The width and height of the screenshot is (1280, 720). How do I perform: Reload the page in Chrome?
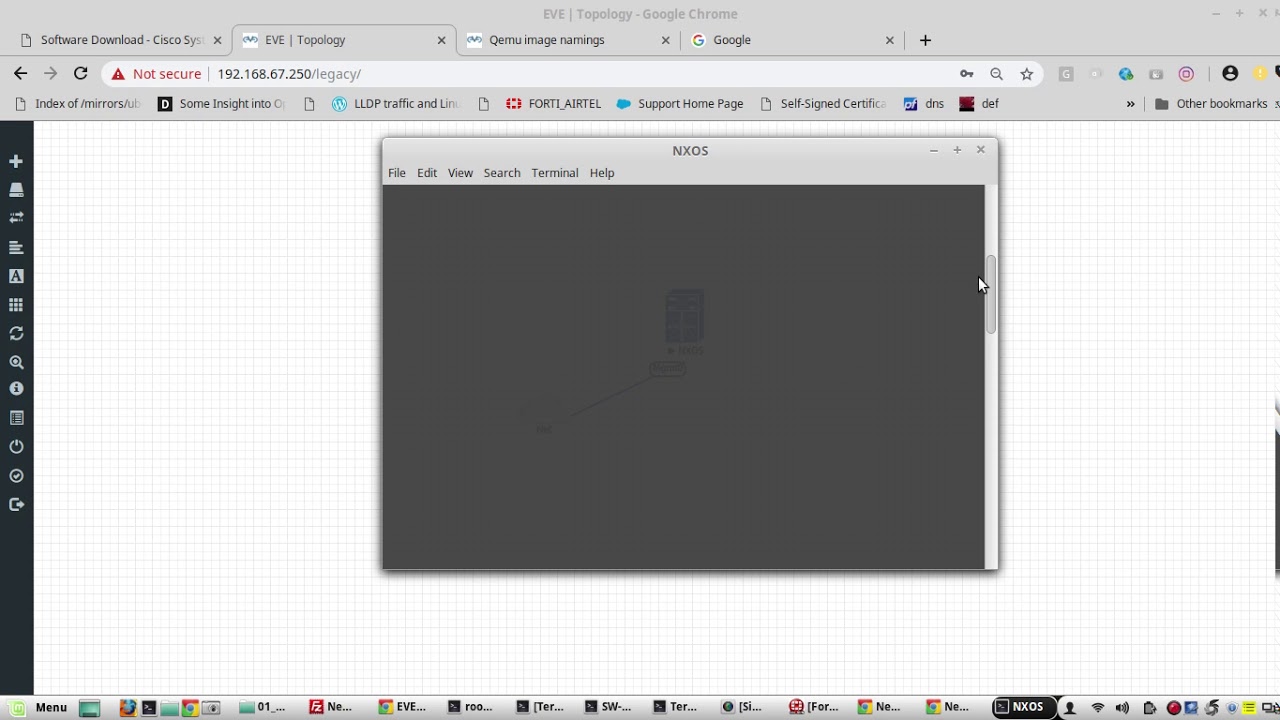tap(81, 73)
